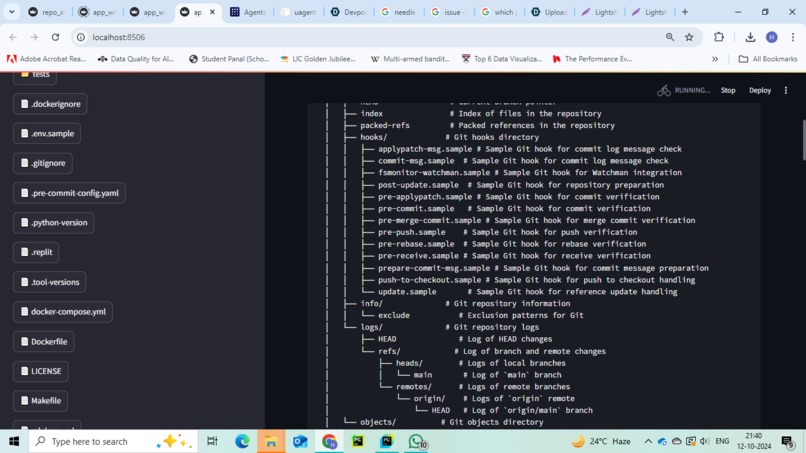Open Adobe Acrobat Rea... bookmark
Image resolution: width=806 pixels, height=453 pixels.
click(46, 59)
